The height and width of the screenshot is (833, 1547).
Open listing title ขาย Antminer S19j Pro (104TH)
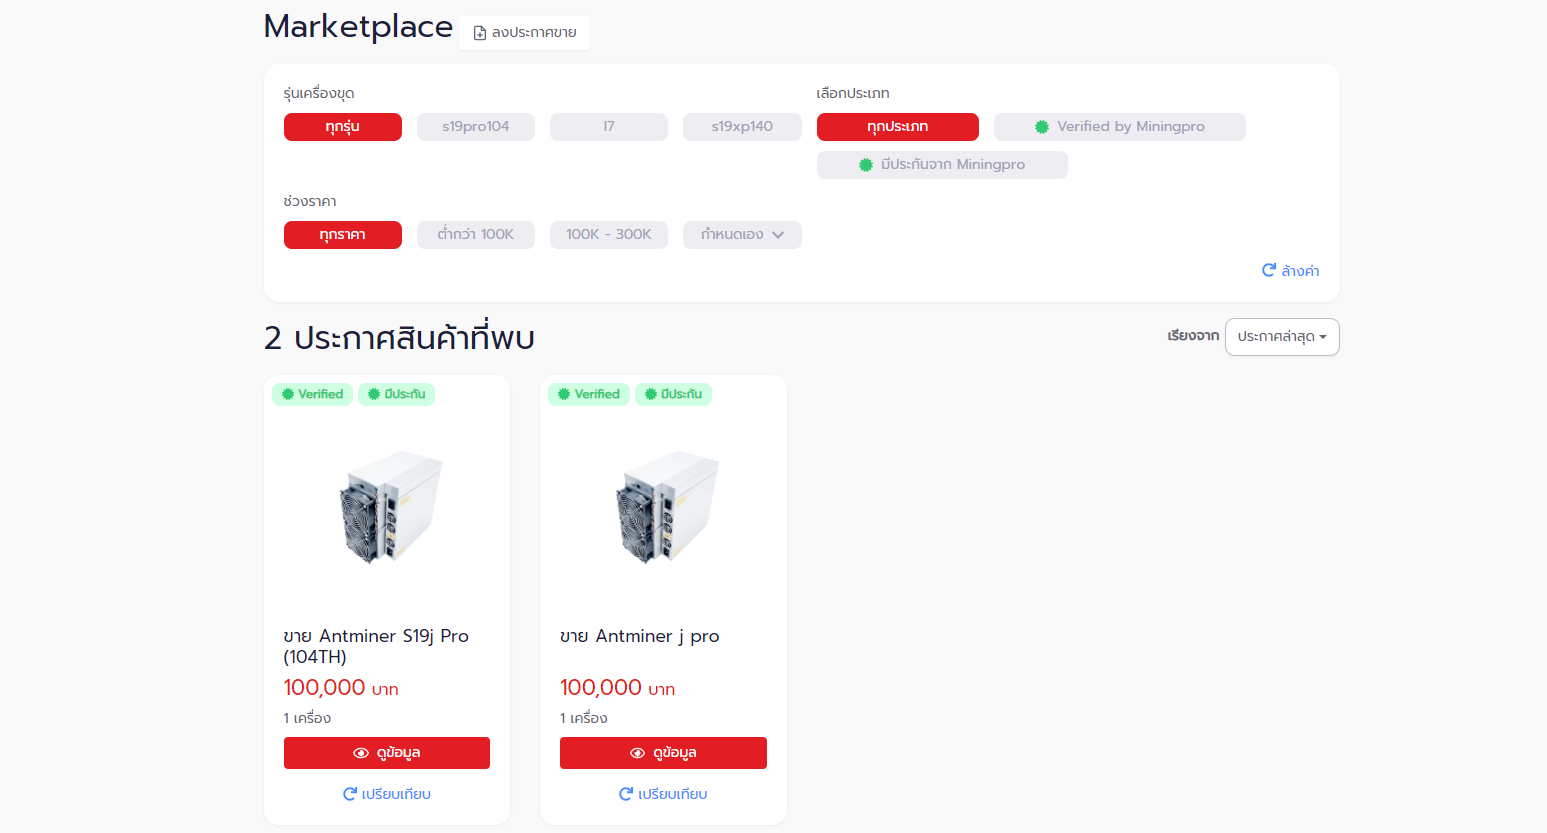(376, 646)
